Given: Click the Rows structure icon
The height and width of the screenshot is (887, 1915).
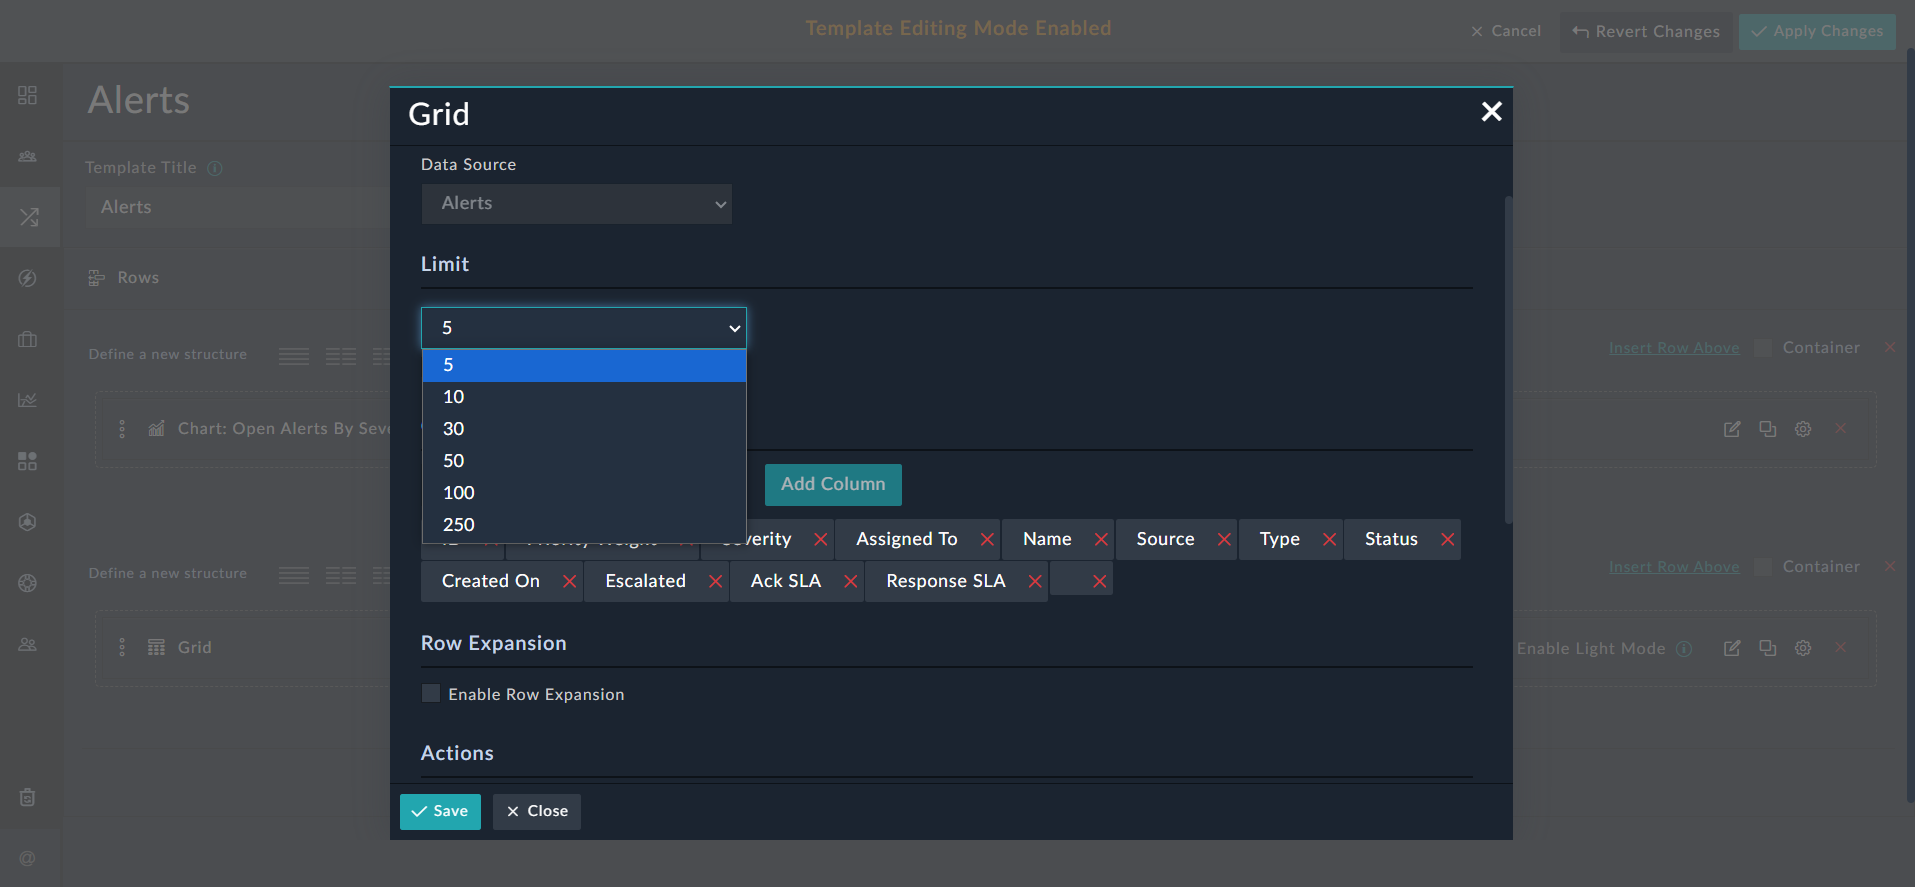Looking at the screenshot, I should click(97, 278).
